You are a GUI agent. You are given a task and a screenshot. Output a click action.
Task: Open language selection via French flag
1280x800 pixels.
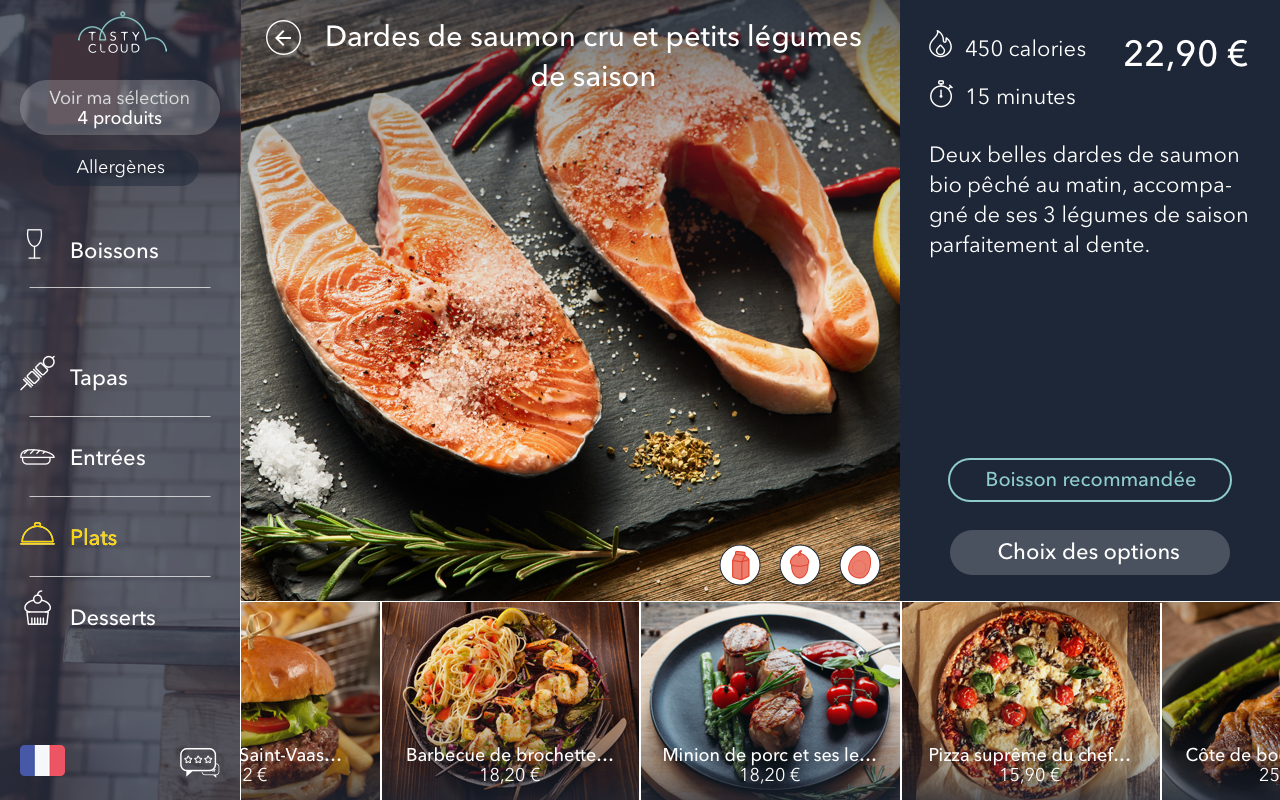click(x=42, y=760)
